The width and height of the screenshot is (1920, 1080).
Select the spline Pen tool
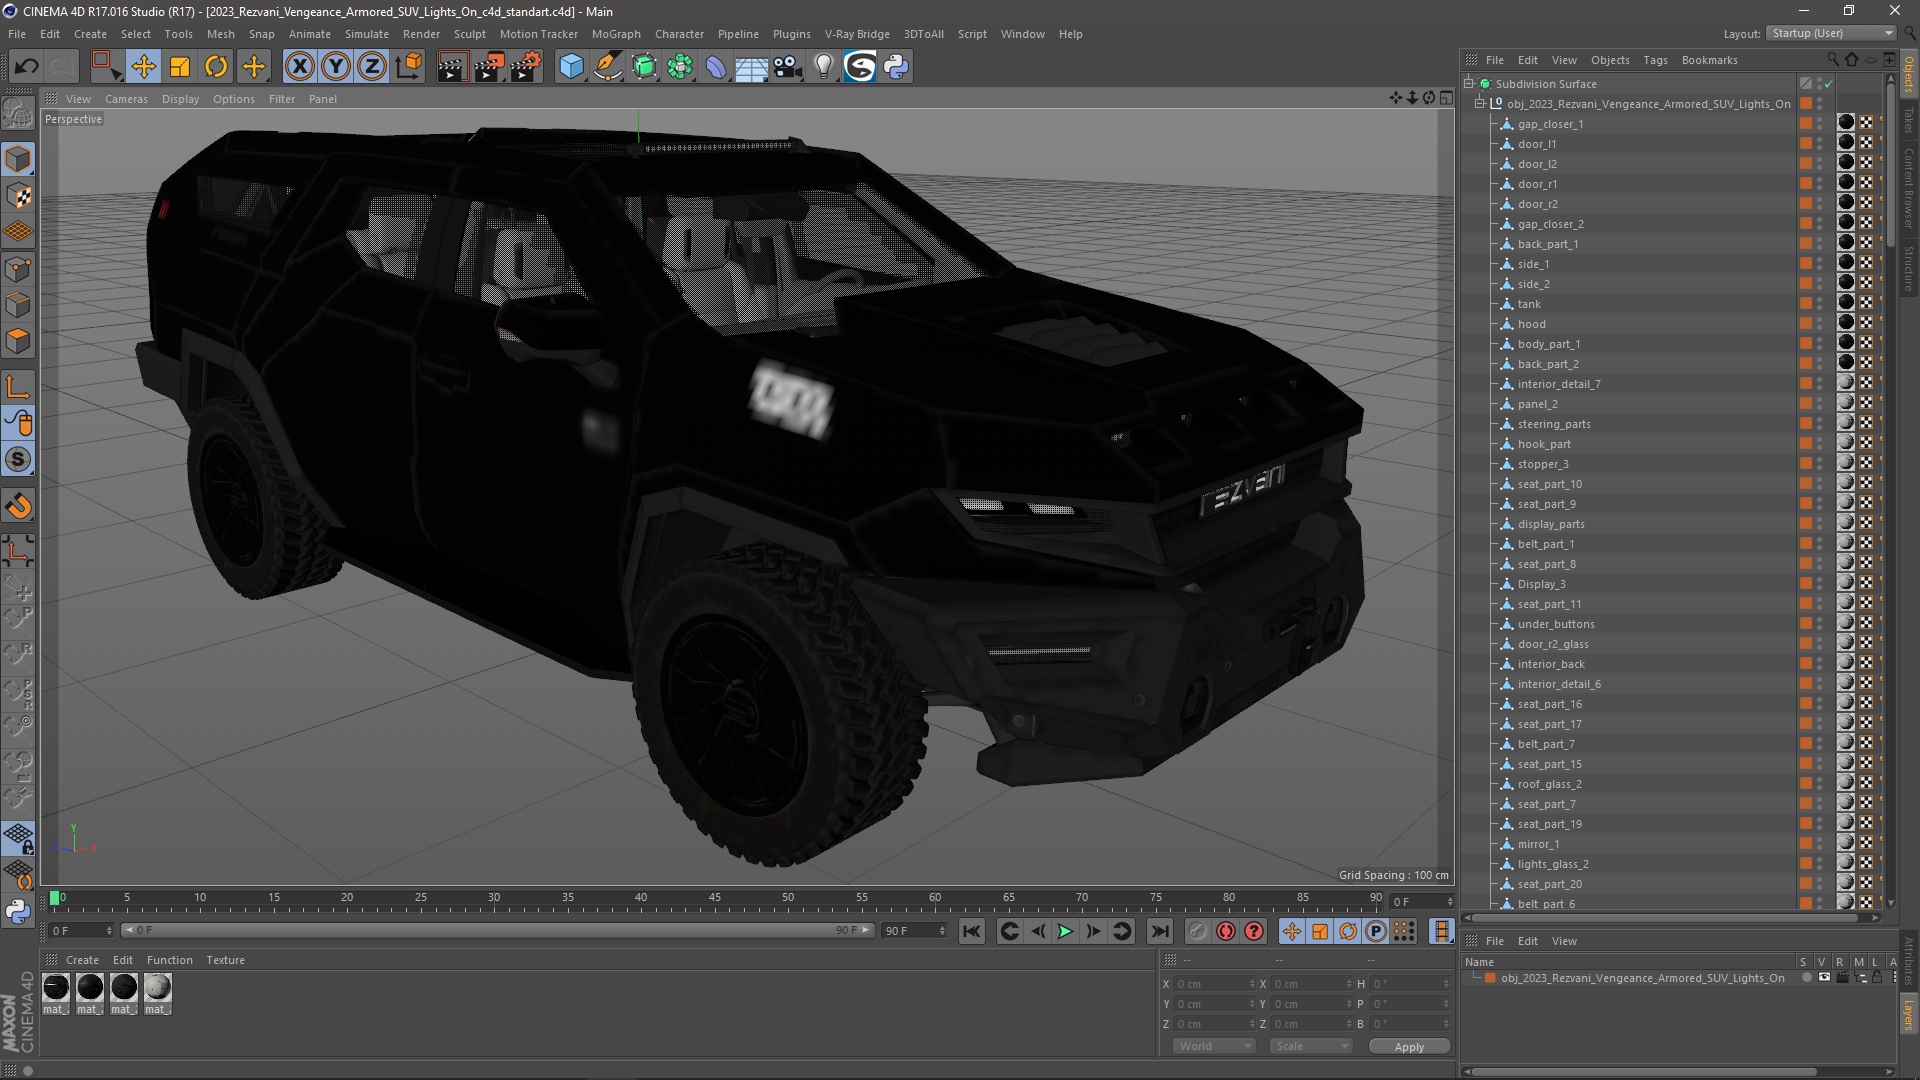click(x=608, y=67)
